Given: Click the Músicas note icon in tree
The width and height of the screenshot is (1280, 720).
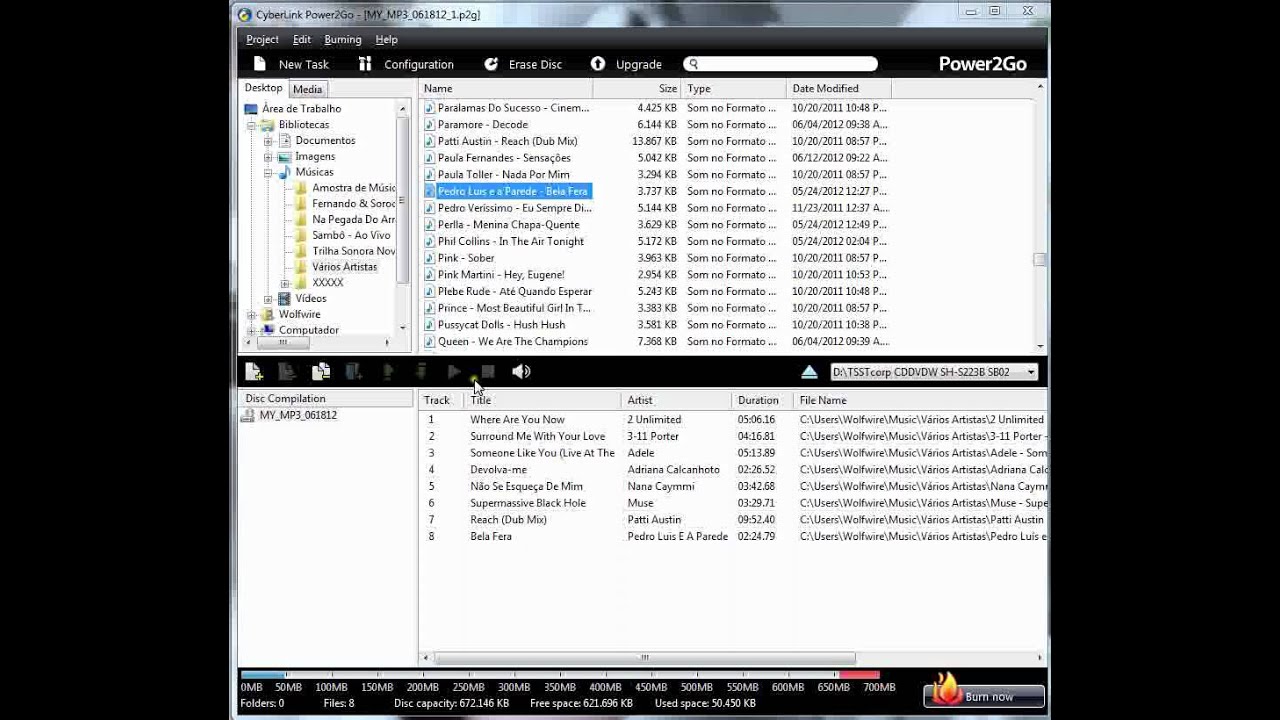Looking at the screenshot, I should [284, 172].
